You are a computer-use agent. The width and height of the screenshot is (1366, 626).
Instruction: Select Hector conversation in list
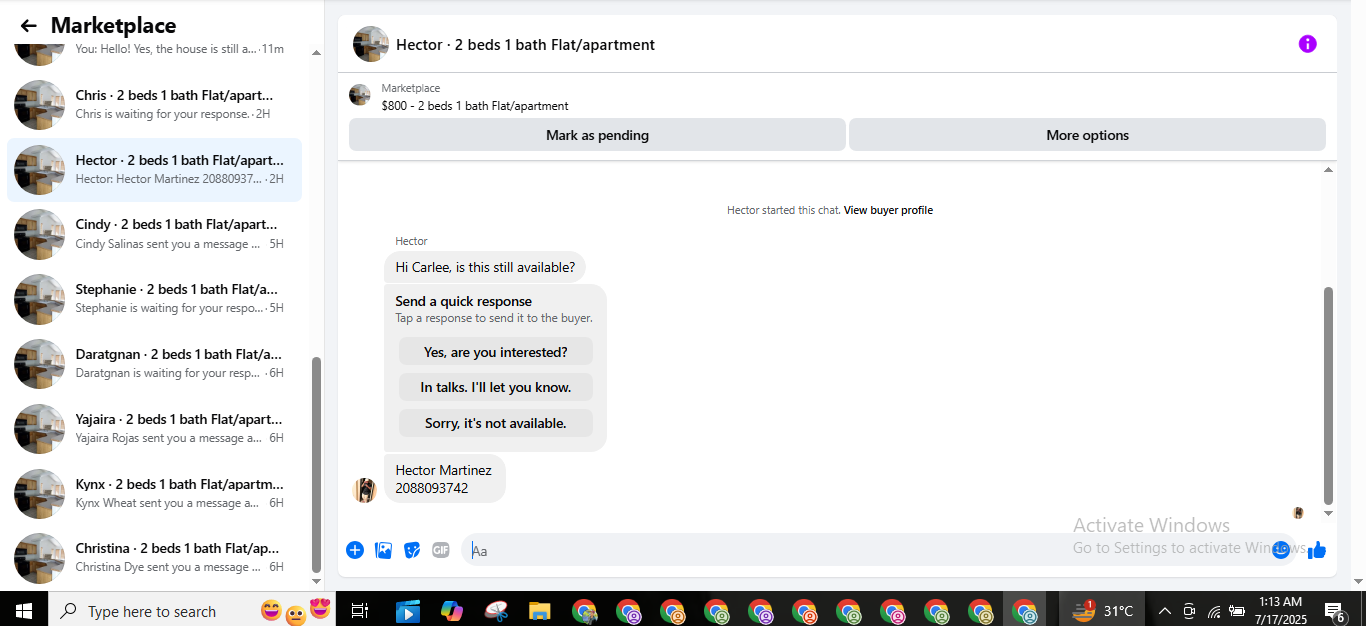(154, 170)
